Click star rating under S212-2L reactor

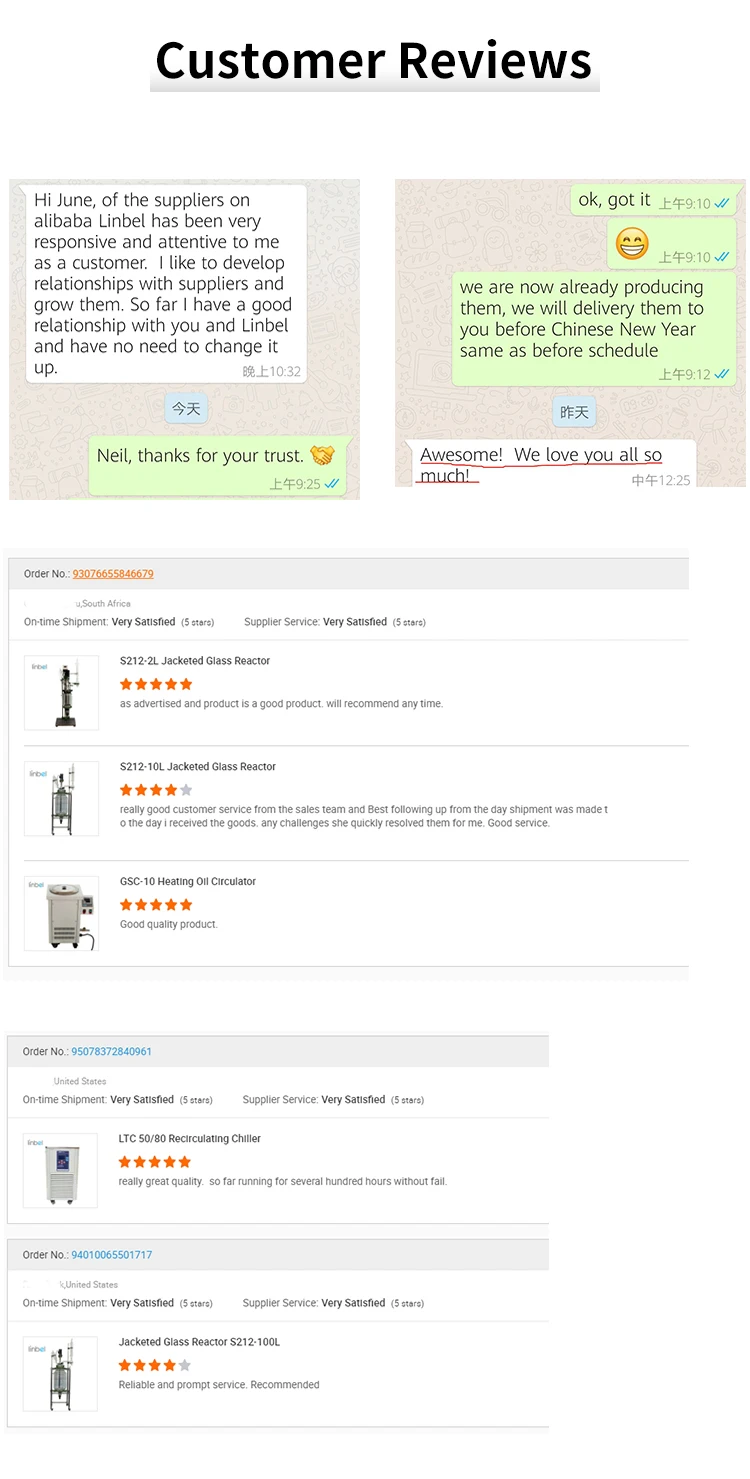156,684
